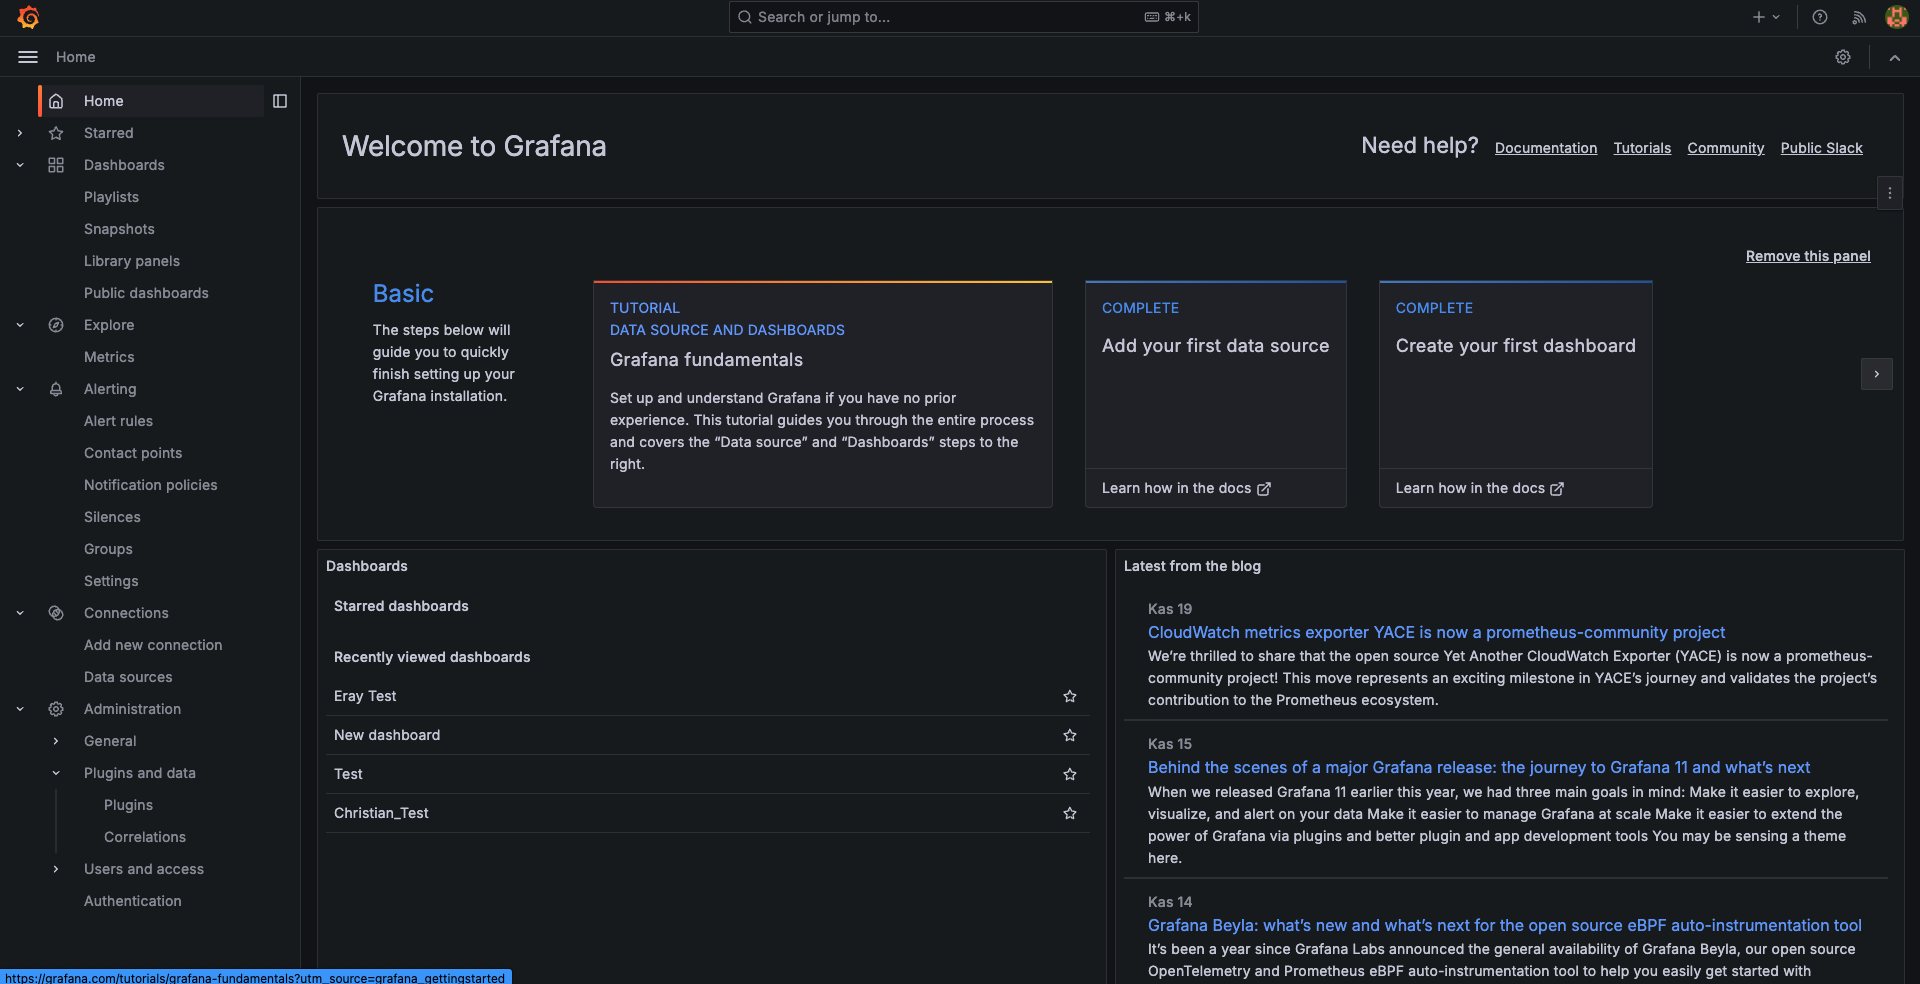Click the Grafana logo icon
The width and height of the screenshot is (1920, 984).
coord(28,17)
